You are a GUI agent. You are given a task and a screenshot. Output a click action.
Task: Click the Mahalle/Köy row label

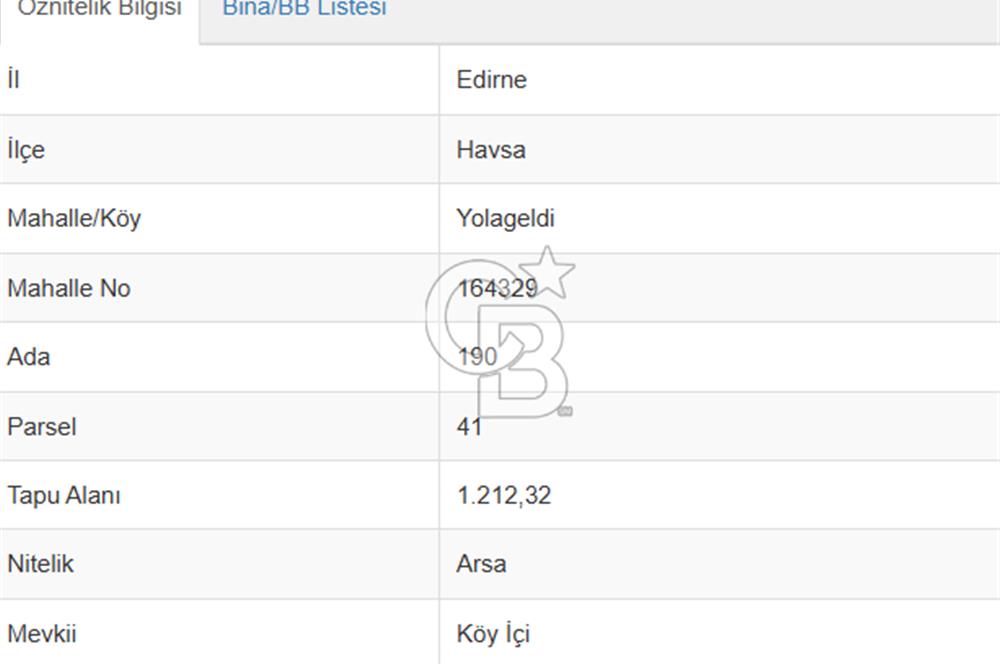(x=75, y=219)
